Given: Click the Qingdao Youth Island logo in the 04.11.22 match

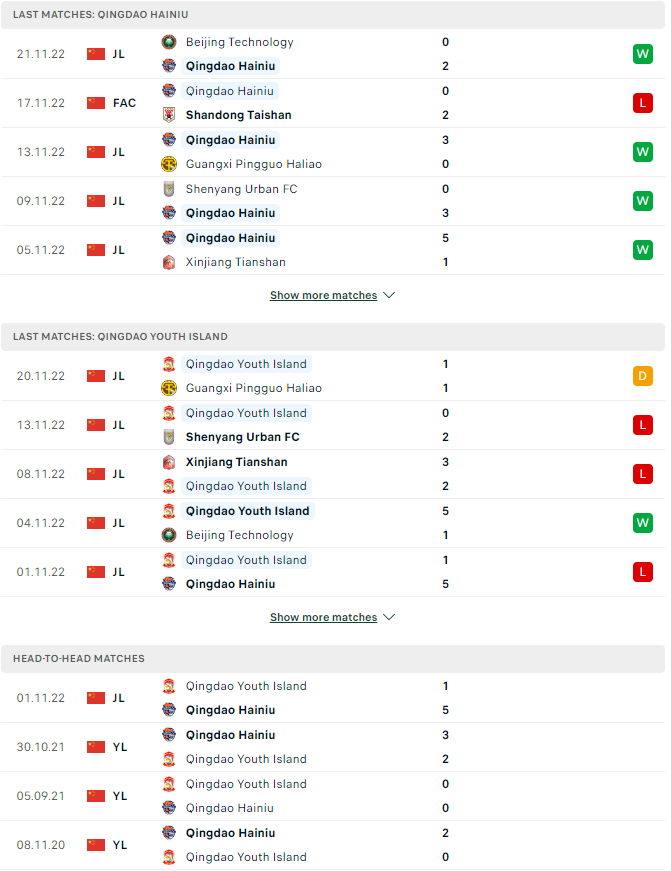Looking at the screenshot, I should [x=169, y=511].
